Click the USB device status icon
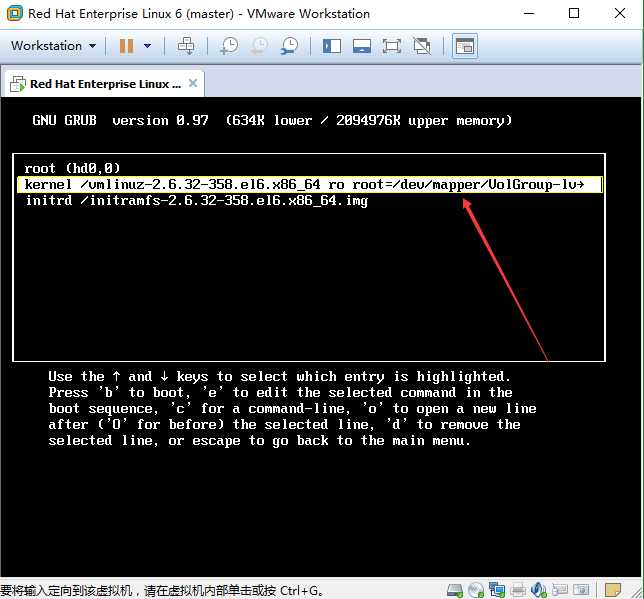This screenshot has width=644, height=599. click(x=560, y=590)
